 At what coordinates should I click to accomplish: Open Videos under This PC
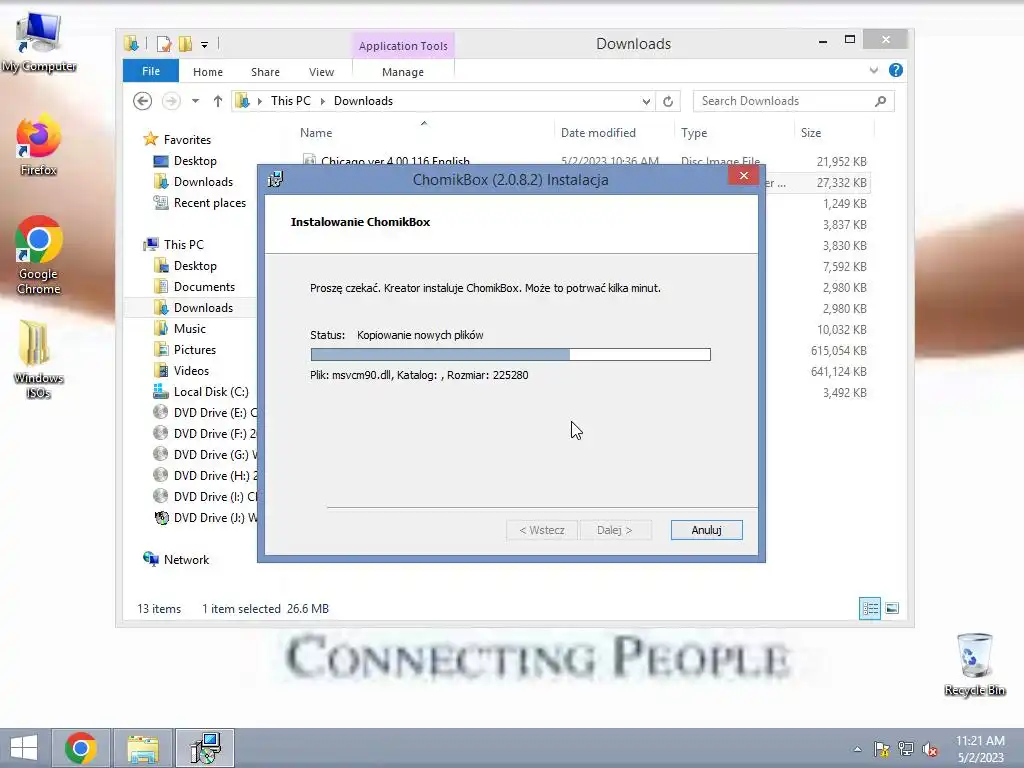tap(191, 370)
